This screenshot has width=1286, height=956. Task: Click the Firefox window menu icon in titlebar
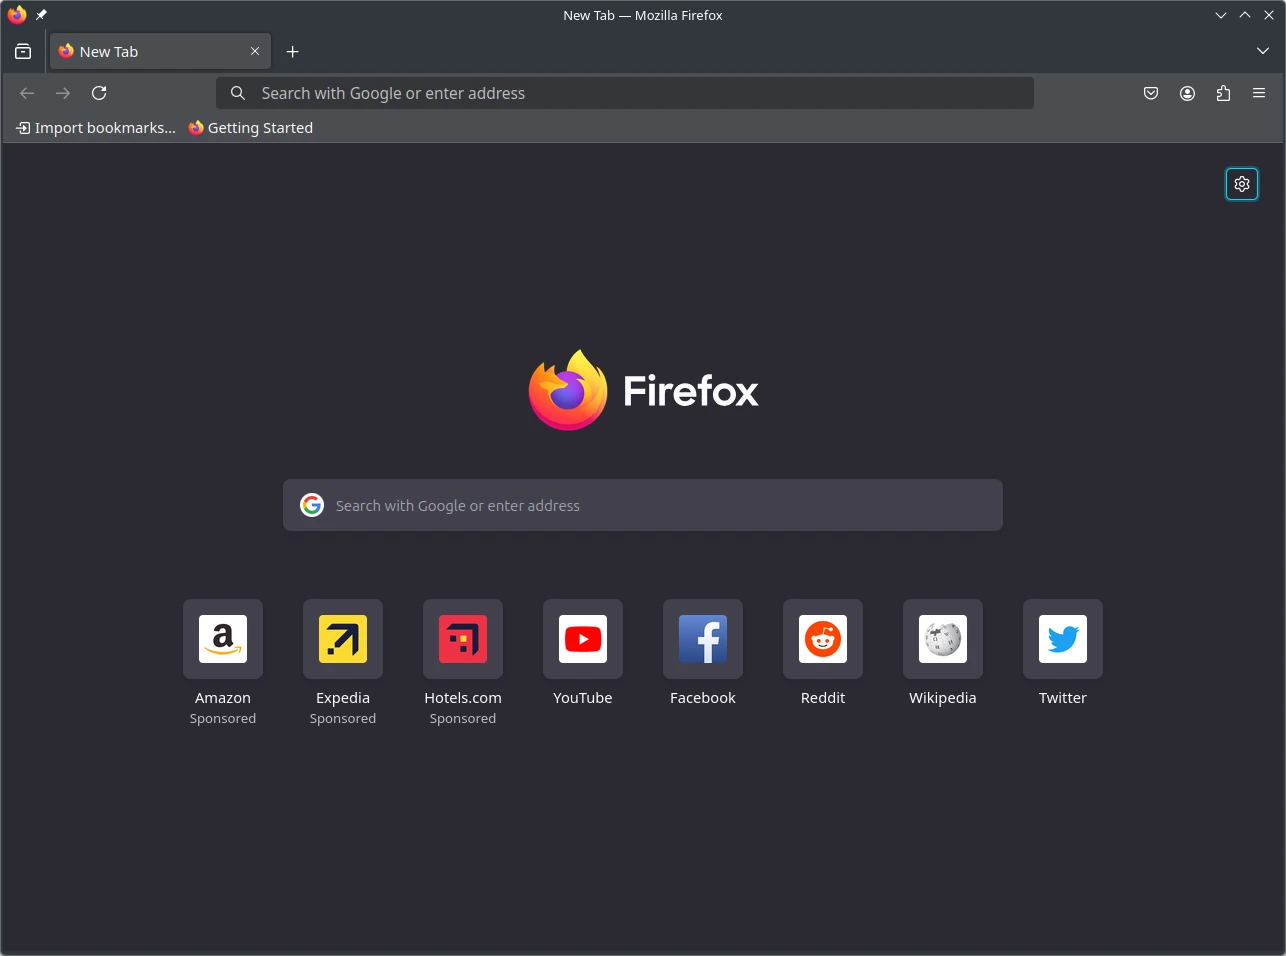(17, 15)
